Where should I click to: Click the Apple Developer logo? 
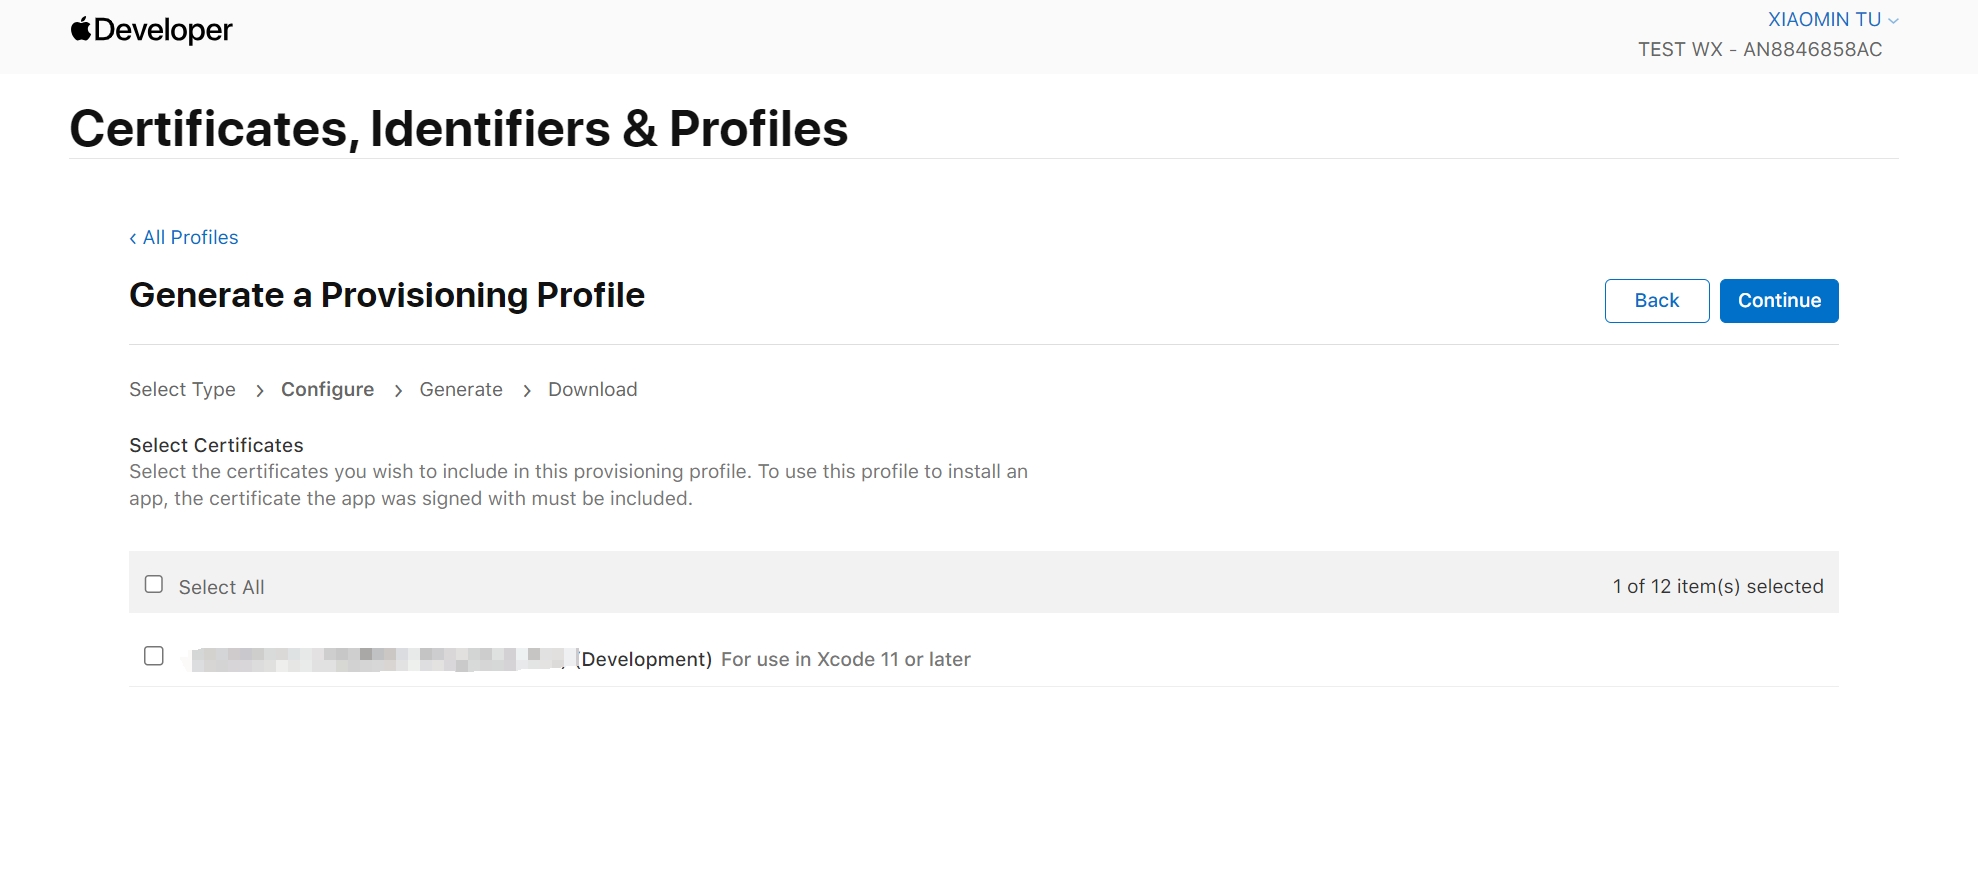151,30
